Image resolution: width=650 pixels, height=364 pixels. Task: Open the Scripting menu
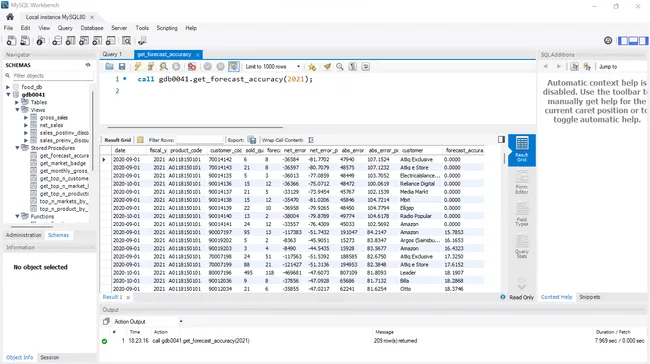(167, 28)
